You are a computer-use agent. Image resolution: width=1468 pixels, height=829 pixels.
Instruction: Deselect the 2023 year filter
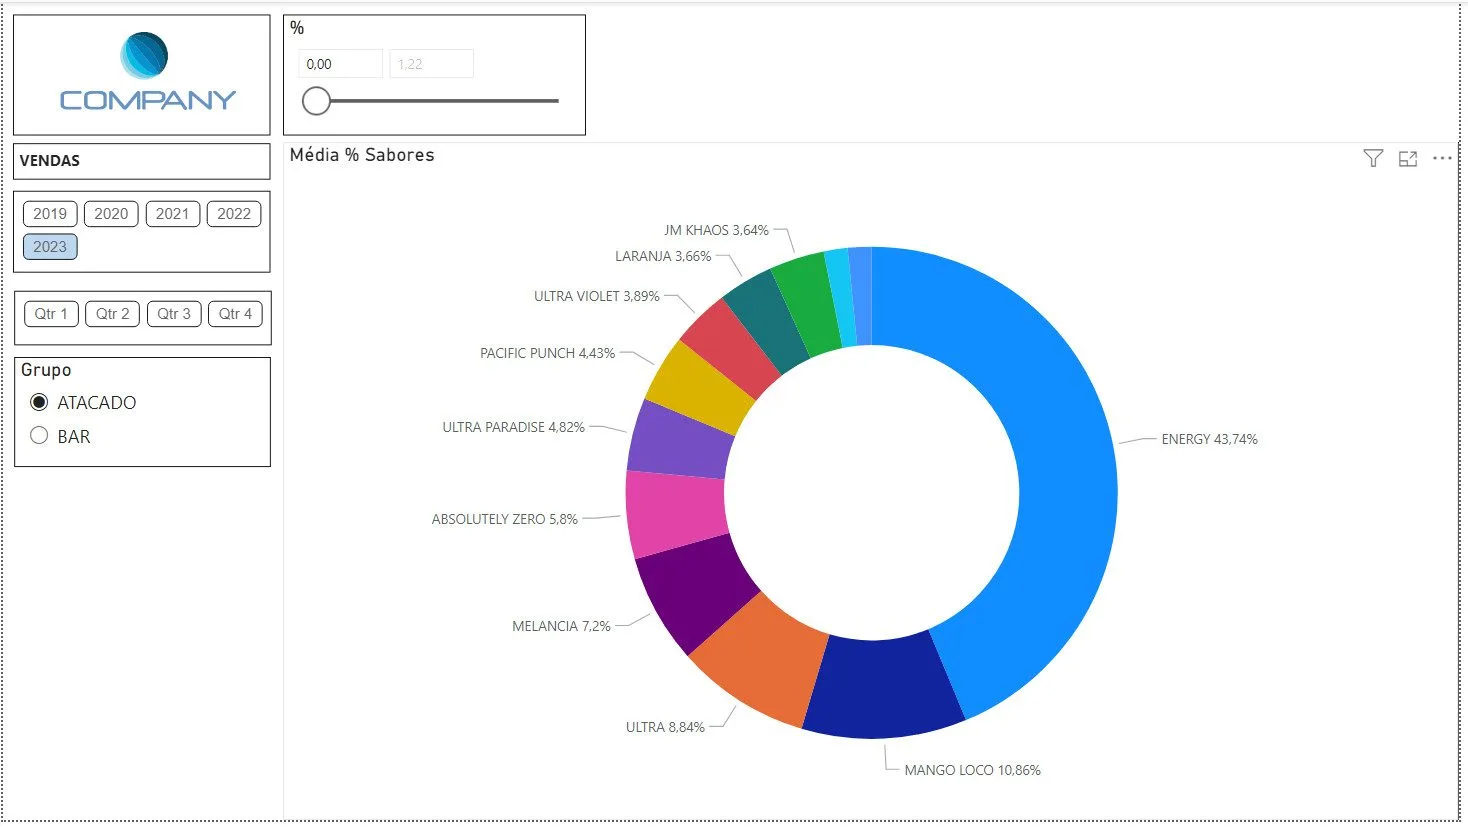50,247
